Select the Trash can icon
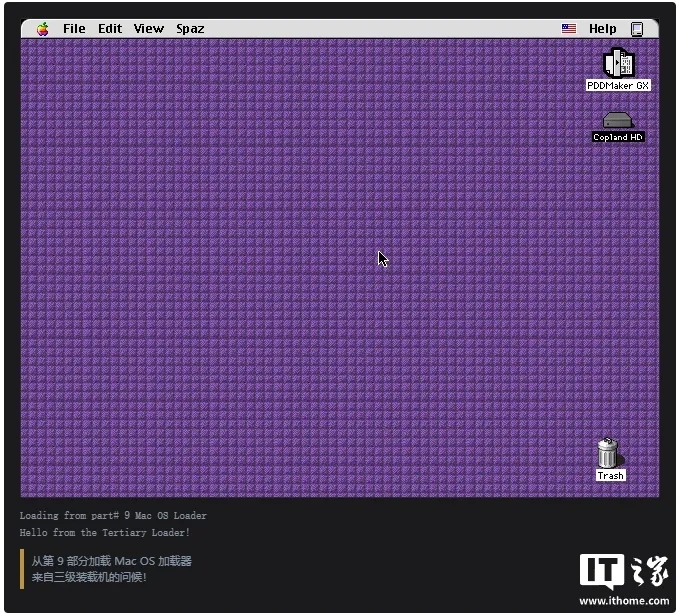680x615 pixels. 608,452
